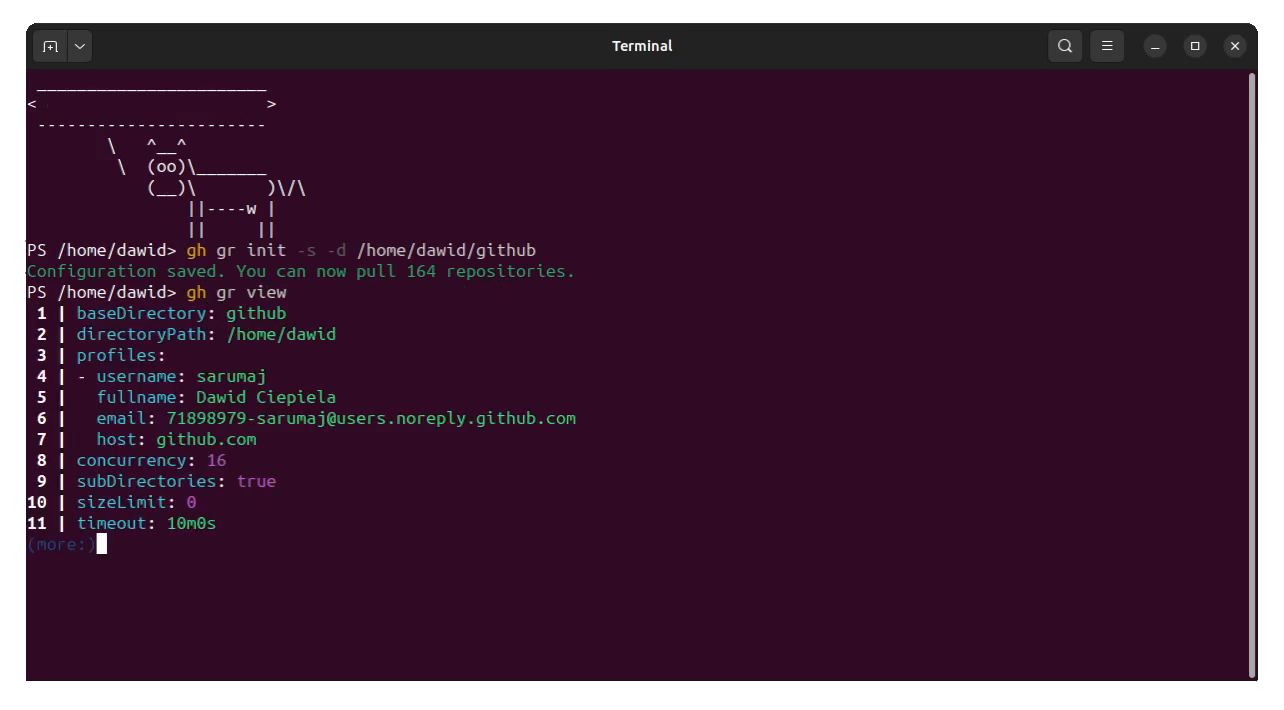Close the Terminal window
The height and width of the screenshot is (710, 1284).
tap(1235, 46)
